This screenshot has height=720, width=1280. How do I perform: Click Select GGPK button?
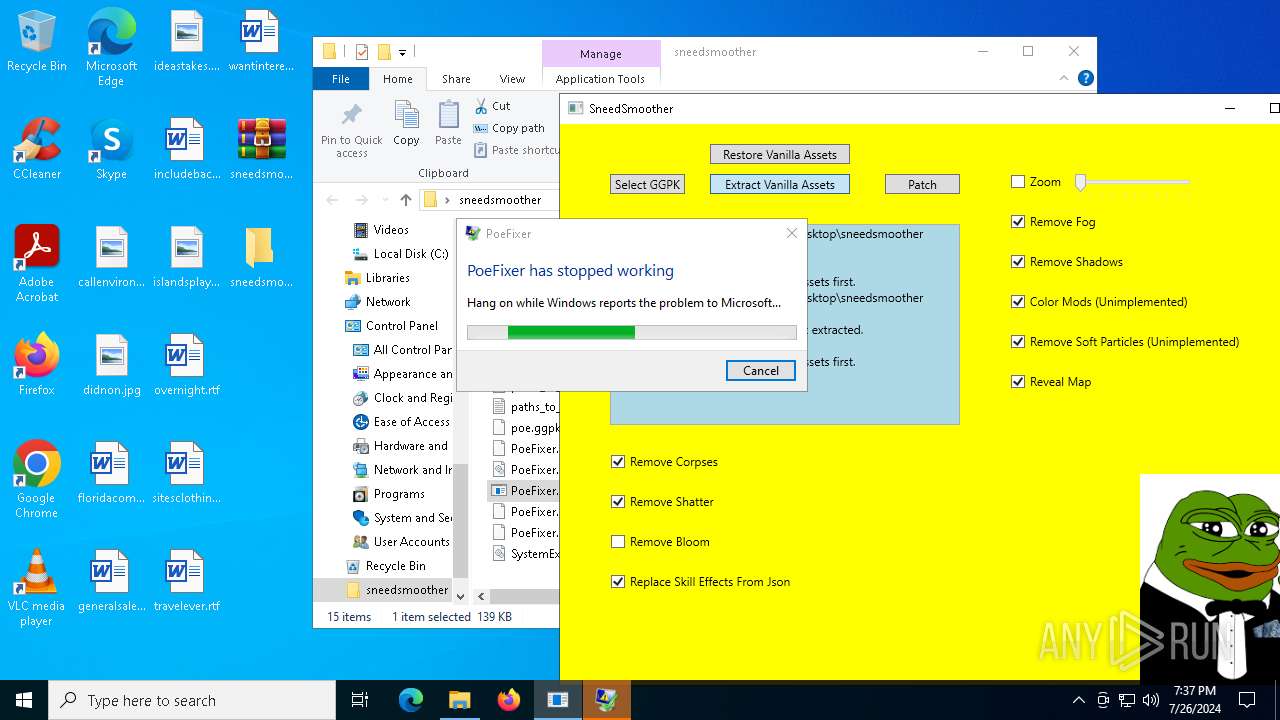[647, 184]
